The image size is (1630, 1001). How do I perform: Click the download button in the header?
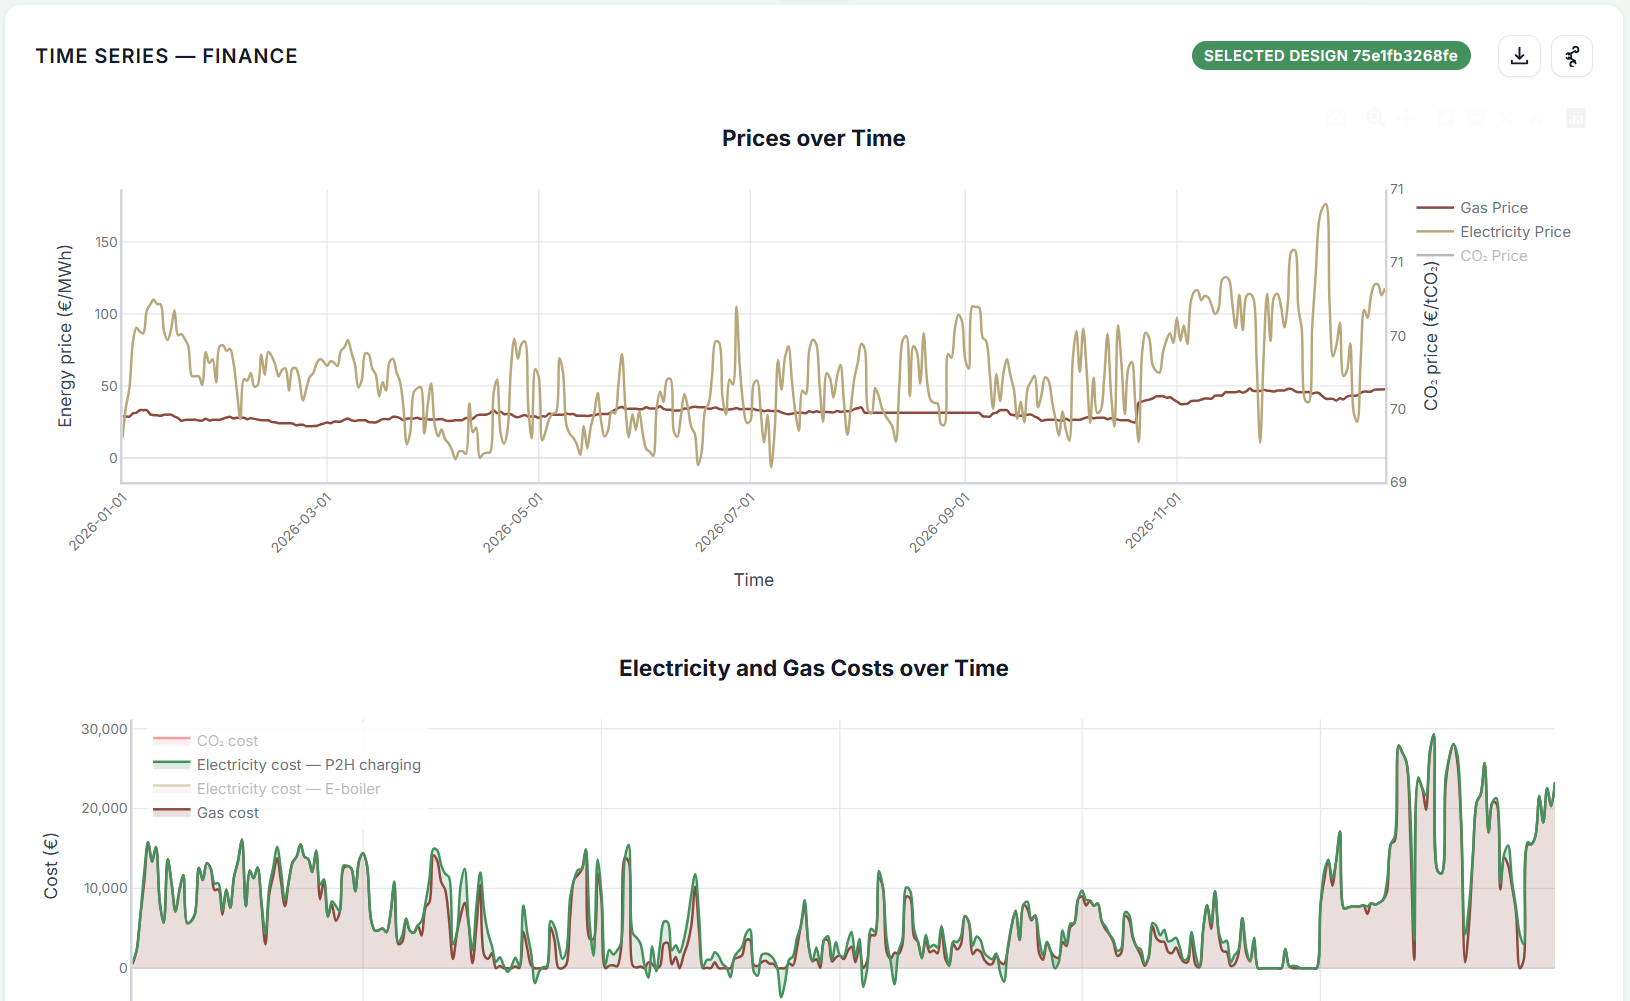[1519, 56]
